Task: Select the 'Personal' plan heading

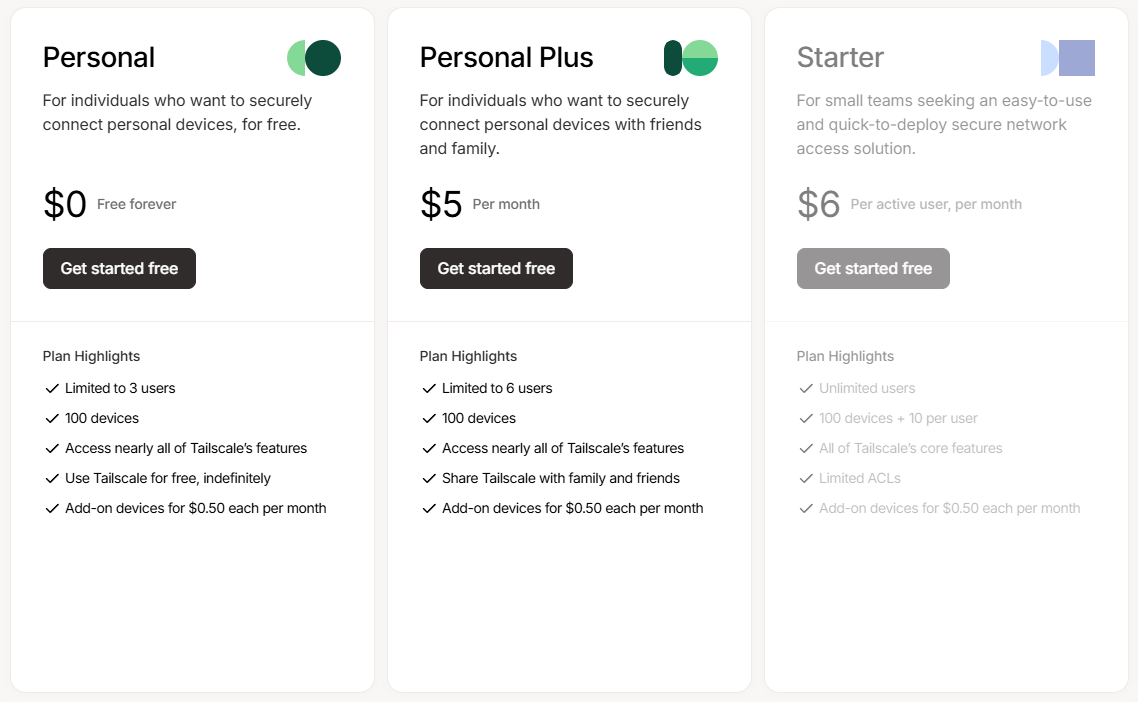Action: tap(99, 58)
